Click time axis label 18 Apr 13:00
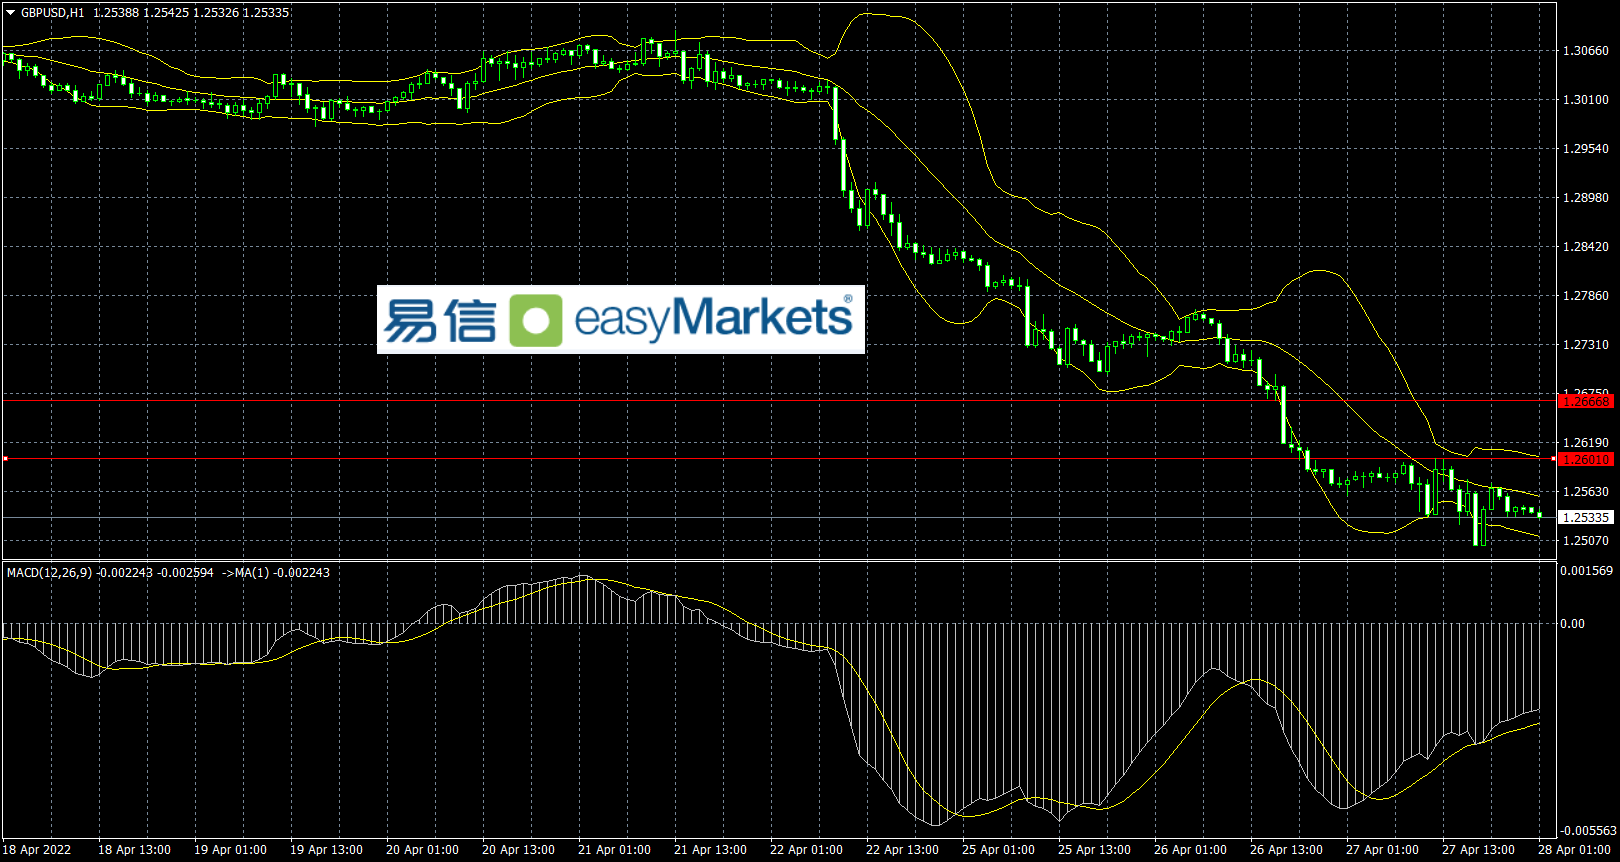 (134, 850)
